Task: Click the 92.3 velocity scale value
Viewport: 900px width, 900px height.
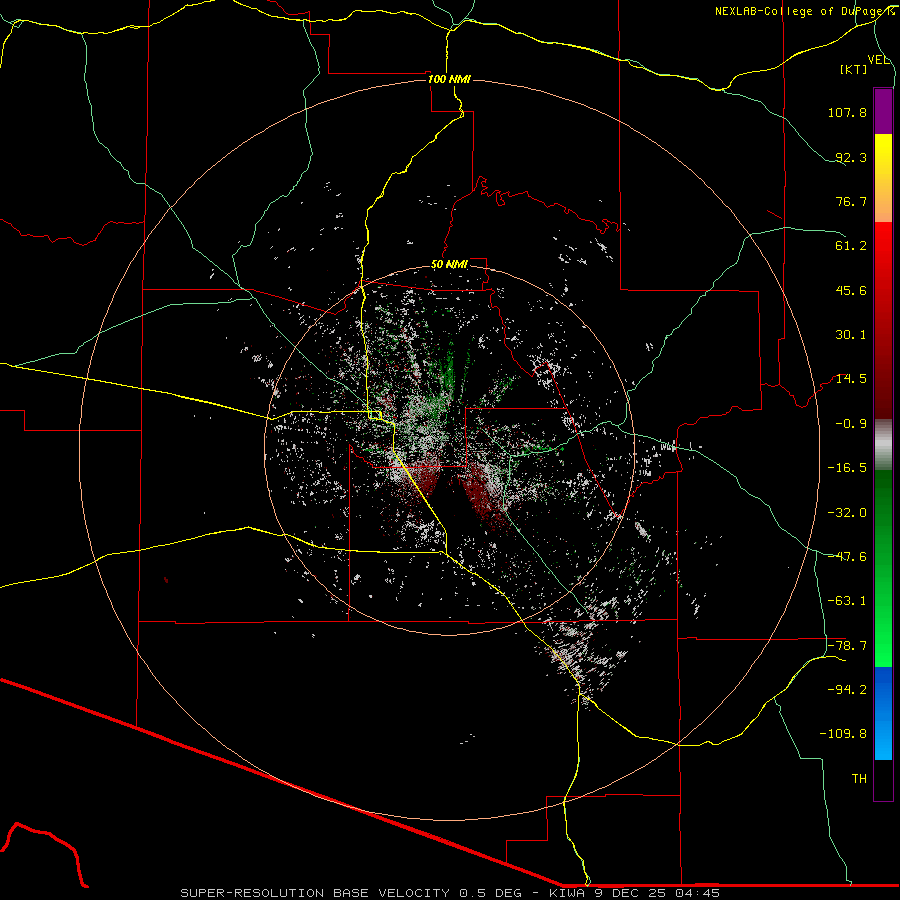Action: [x=851, y=157]
